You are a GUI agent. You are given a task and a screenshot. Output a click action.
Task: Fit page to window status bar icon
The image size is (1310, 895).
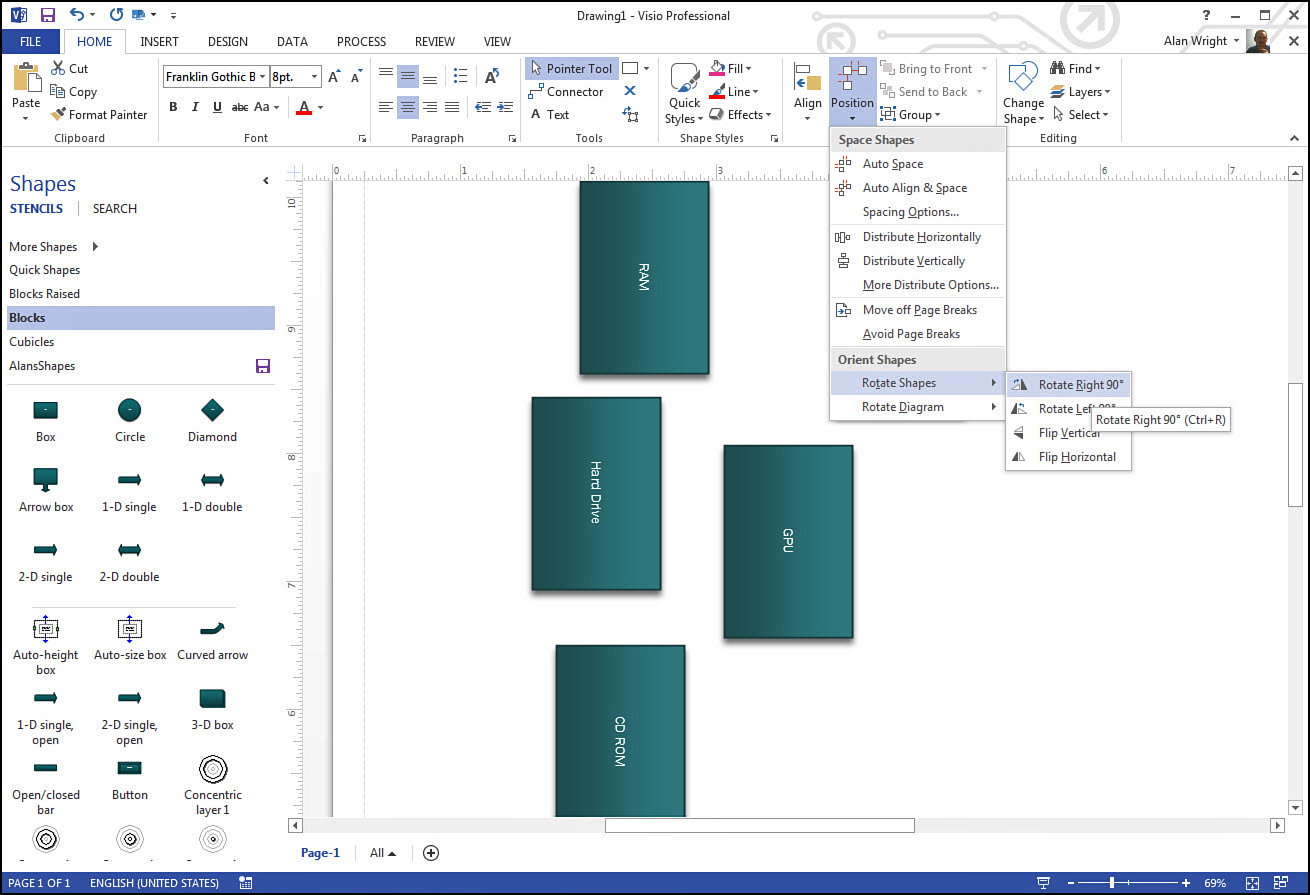1253,883
